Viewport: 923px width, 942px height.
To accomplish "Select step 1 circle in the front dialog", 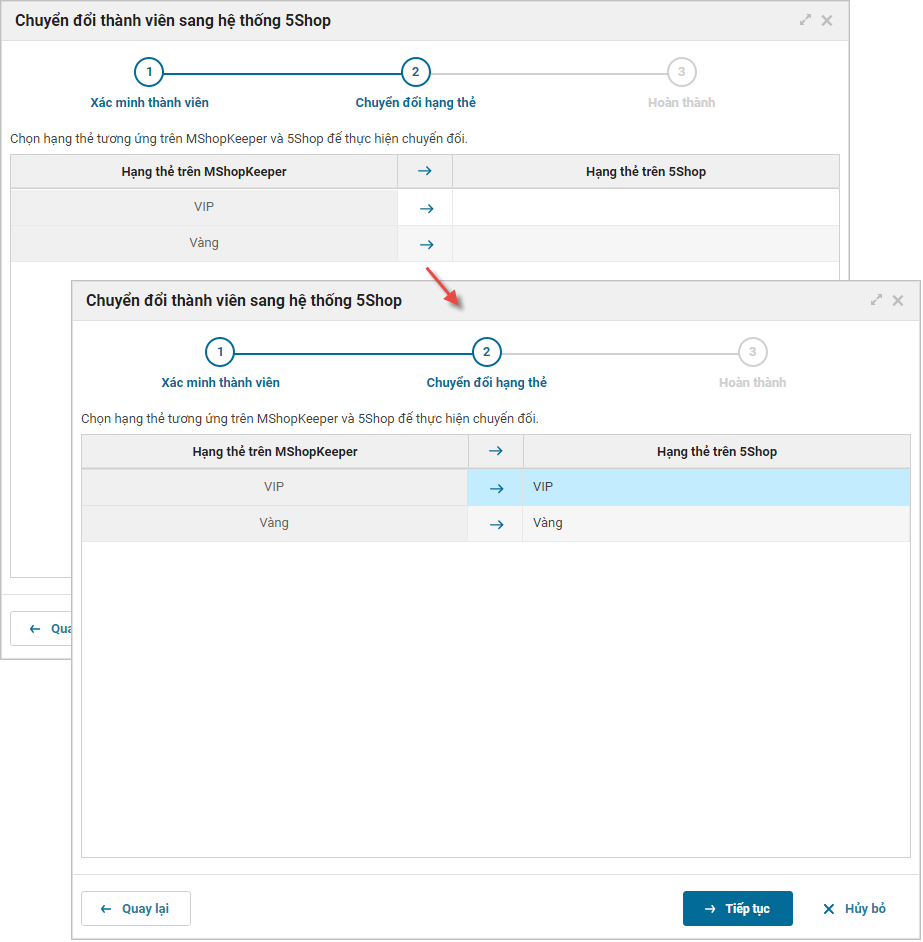I will point(220,352).
